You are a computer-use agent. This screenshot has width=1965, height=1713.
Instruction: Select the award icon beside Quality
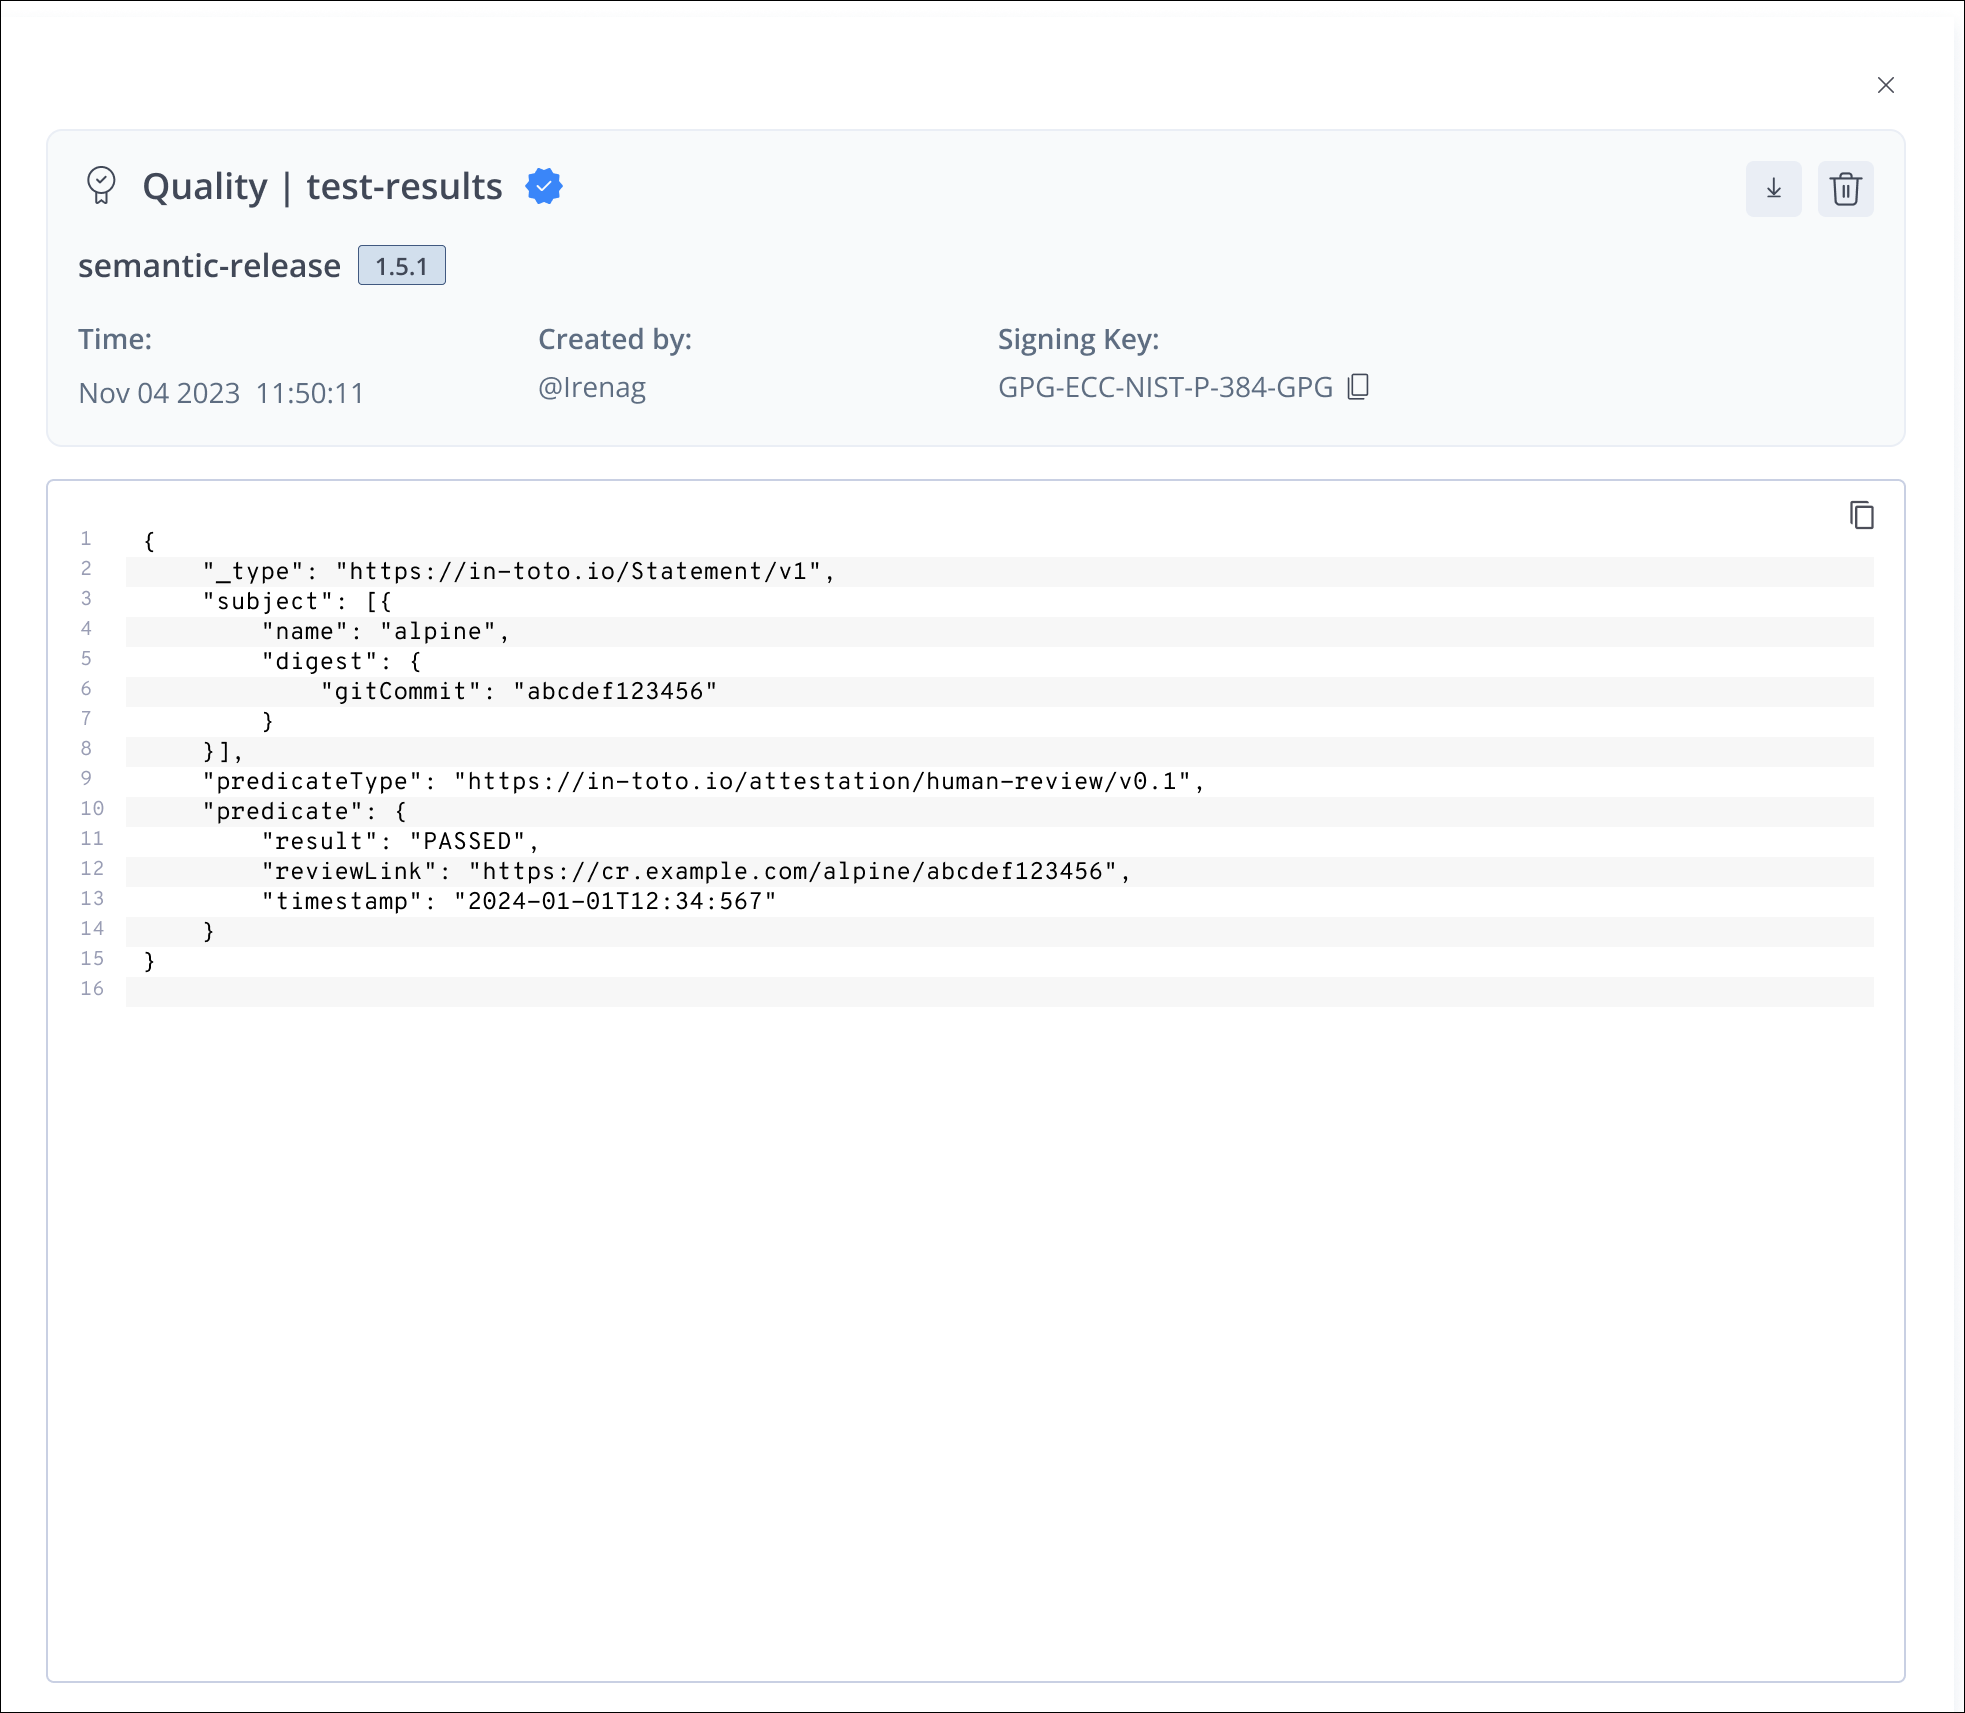click(102, 185)
